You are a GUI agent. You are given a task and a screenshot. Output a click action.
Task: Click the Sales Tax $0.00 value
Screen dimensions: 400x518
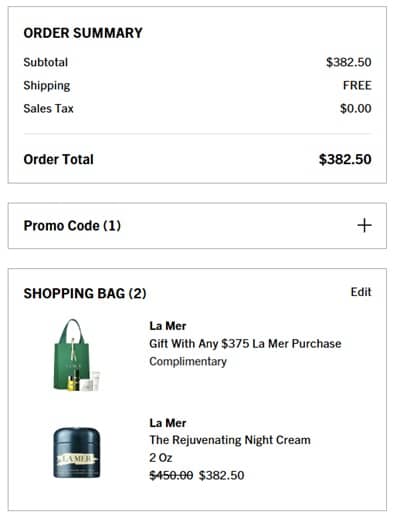click(x=356, y=108)
